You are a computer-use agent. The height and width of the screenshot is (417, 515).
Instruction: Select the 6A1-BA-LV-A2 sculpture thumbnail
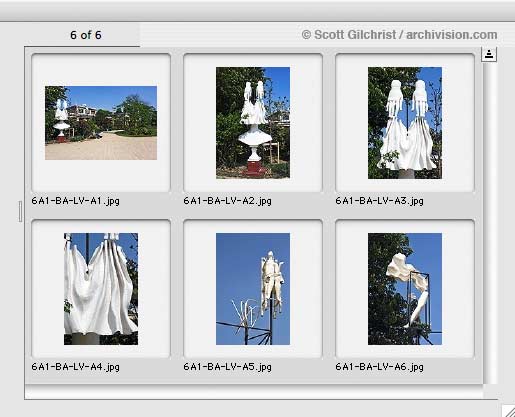253,123
